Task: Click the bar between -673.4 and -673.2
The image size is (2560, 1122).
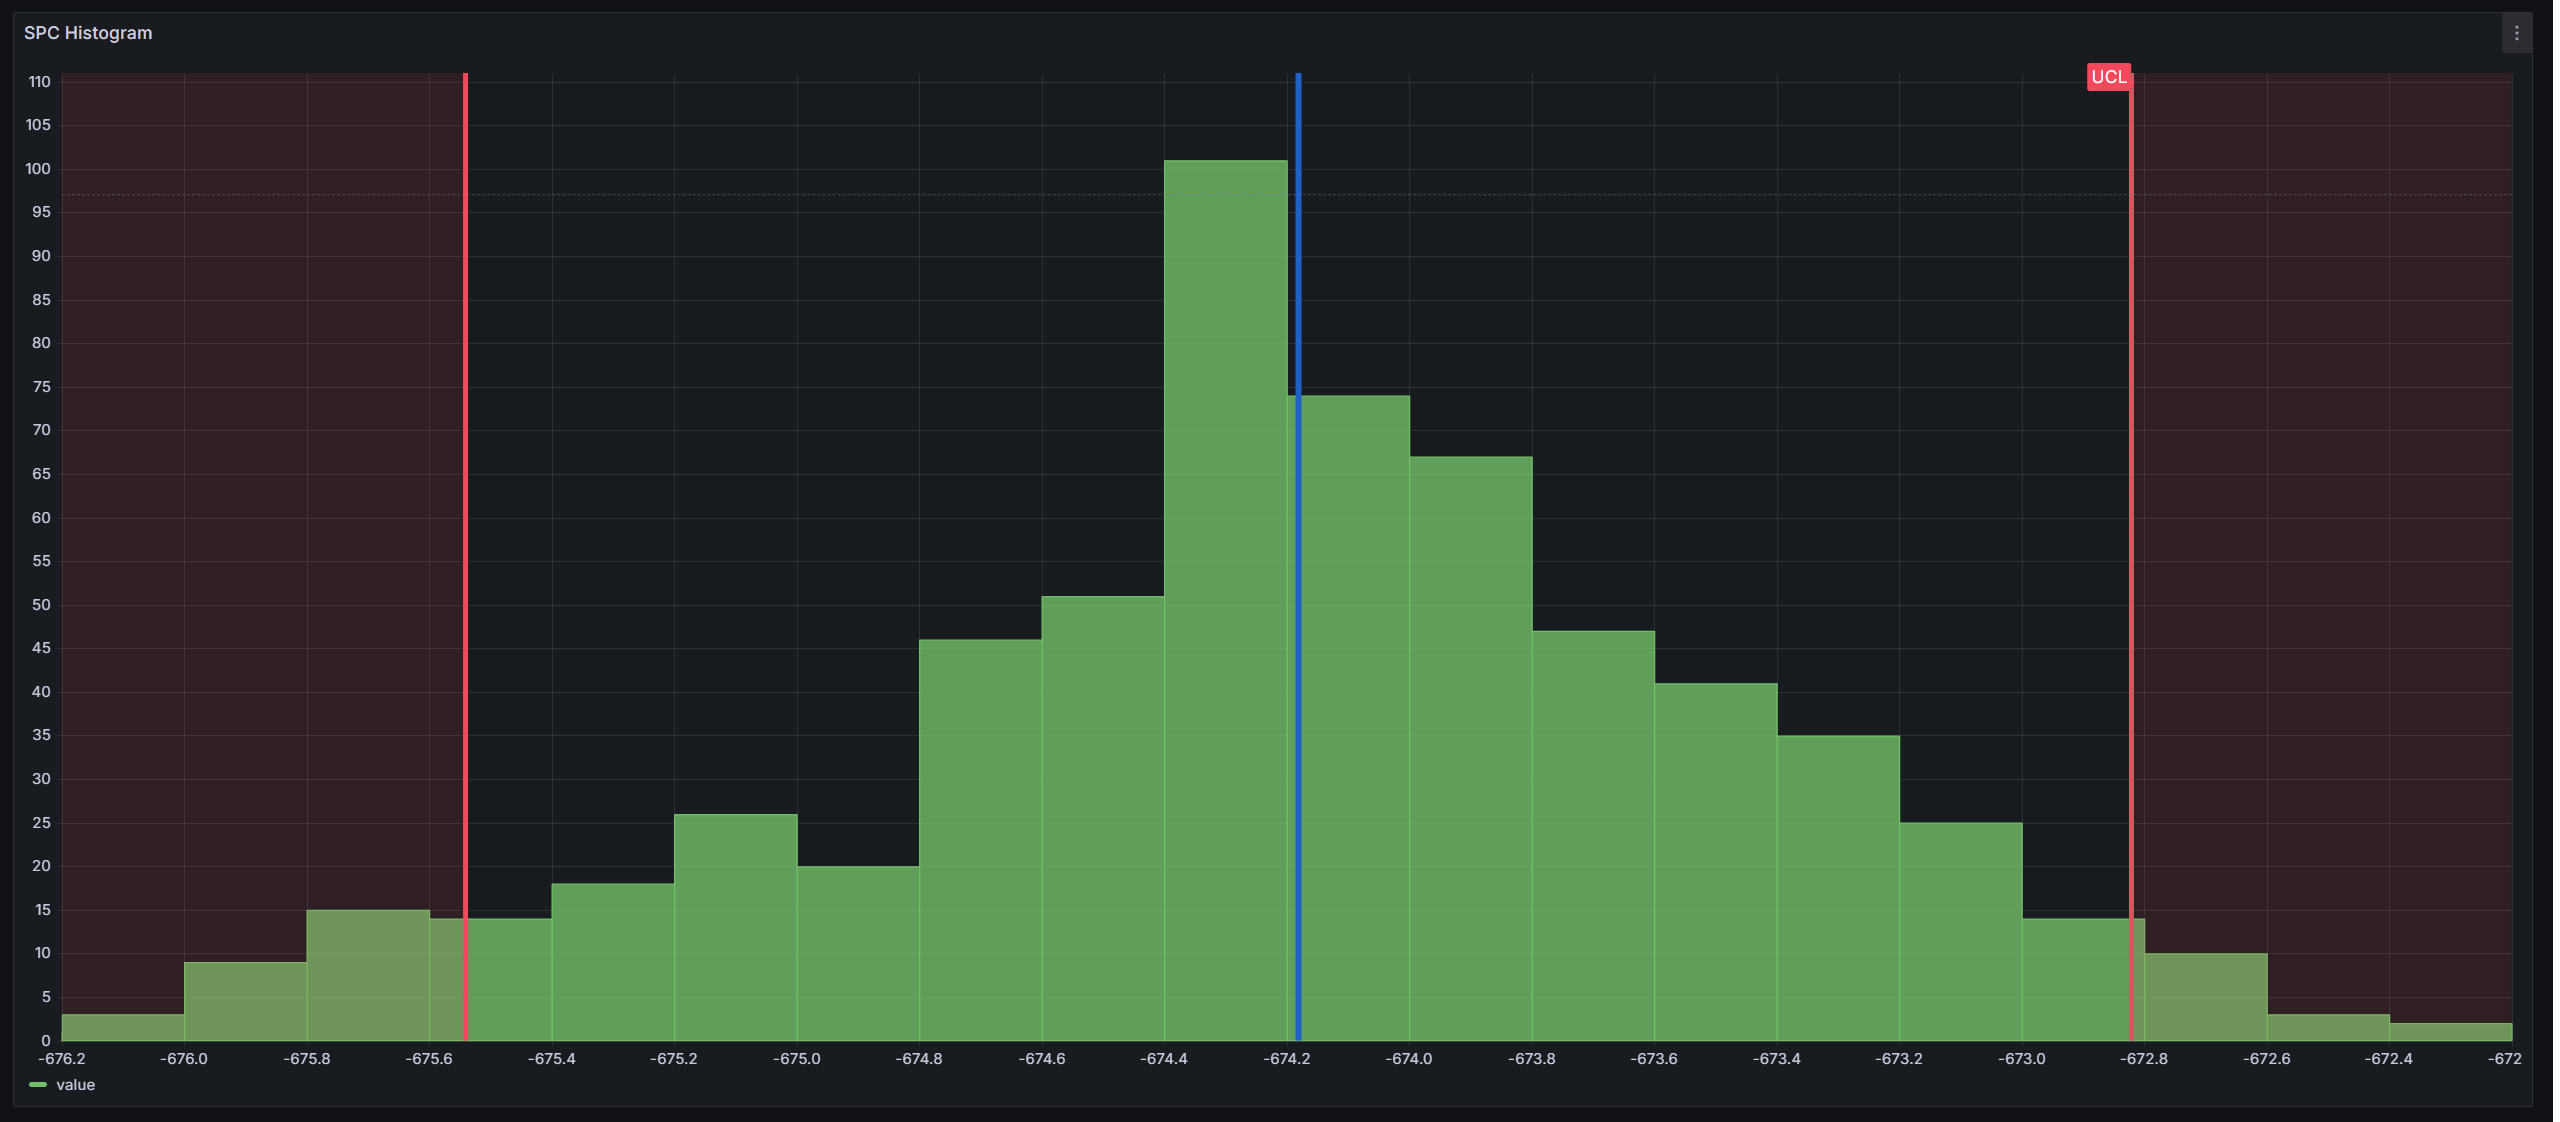Action: click(x=1839, y=888)
